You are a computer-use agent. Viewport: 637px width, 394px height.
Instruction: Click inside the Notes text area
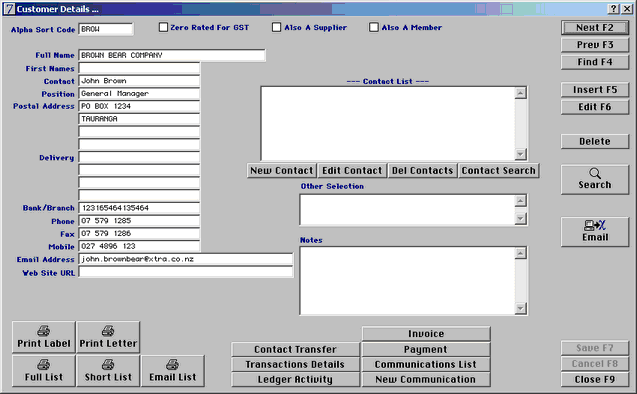click(407, 281)
